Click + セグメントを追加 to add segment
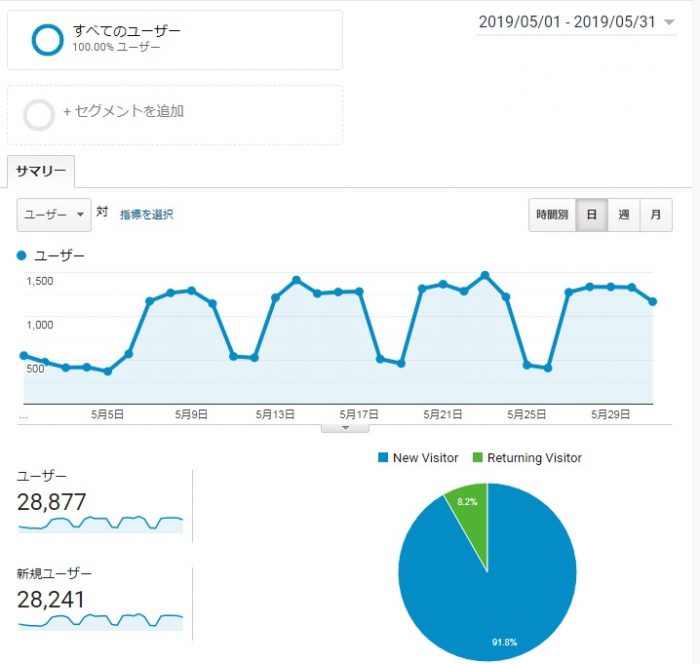This screenshot has width=700, height=664. tap(124, 112)
